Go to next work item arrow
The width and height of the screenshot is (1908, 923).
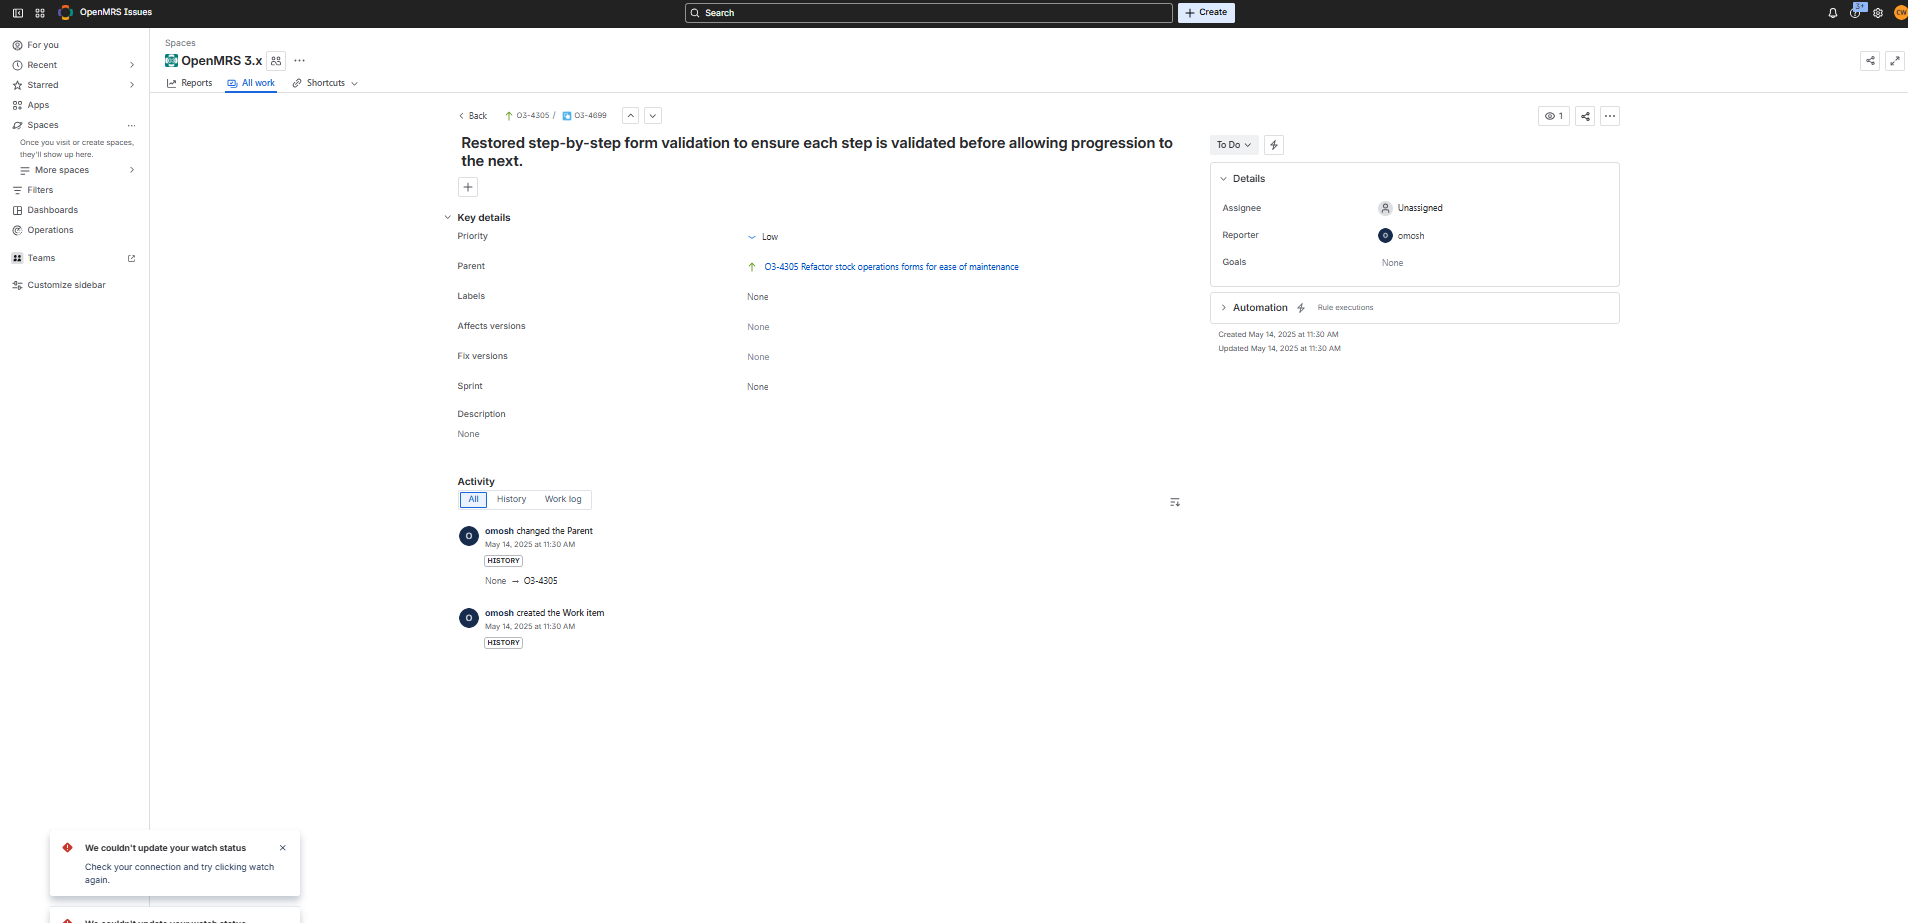click(x=653, y=116)
